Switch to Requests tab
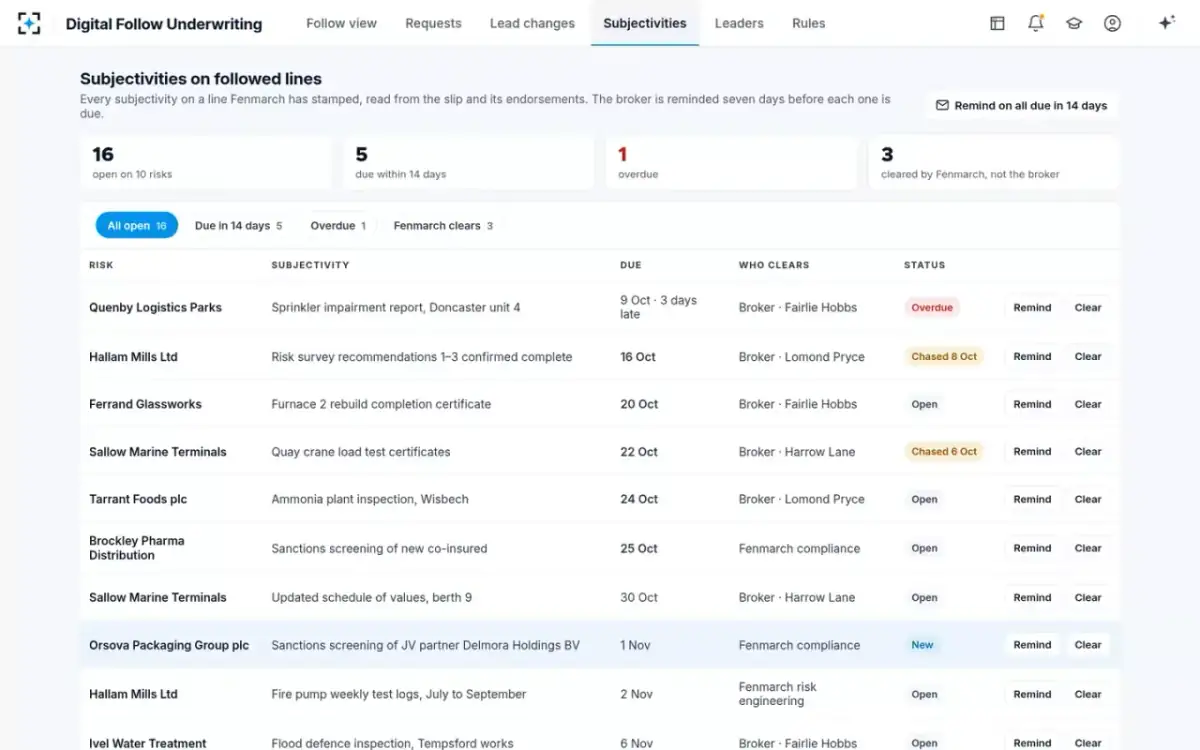Image resolution: width=1200 pixels, height=750 pixels. pyautogui.click(x=433, y=23)
